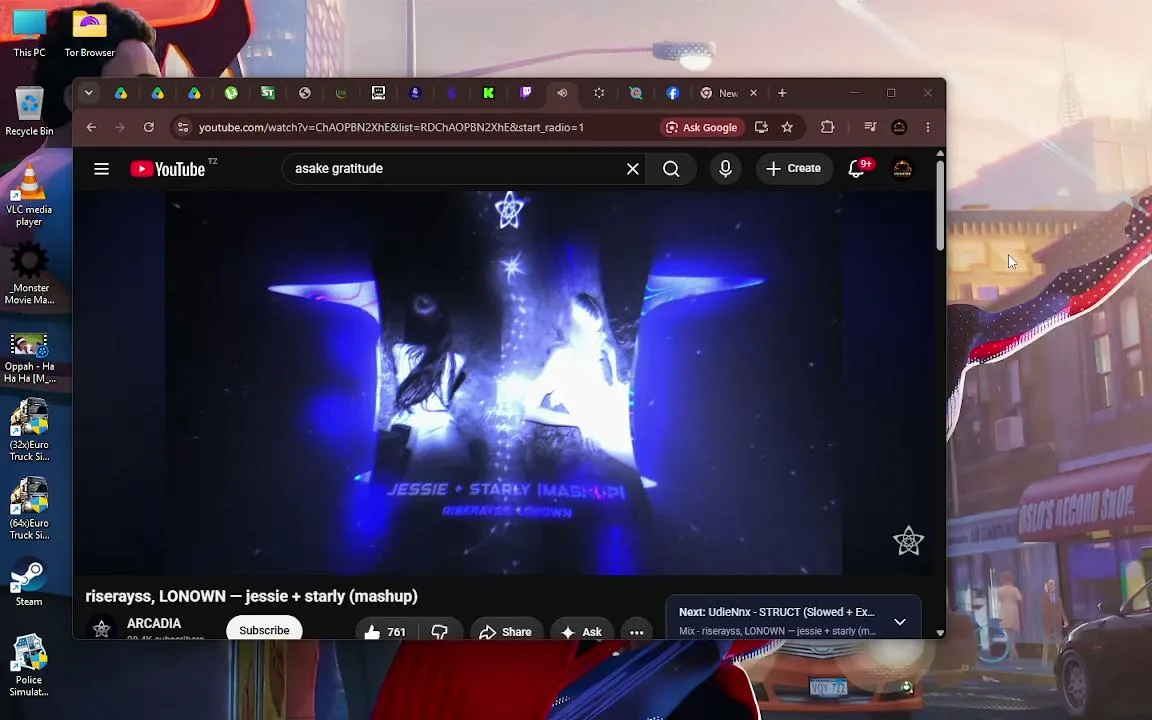Select Tor Browser desktop icon

pos(90,33)
